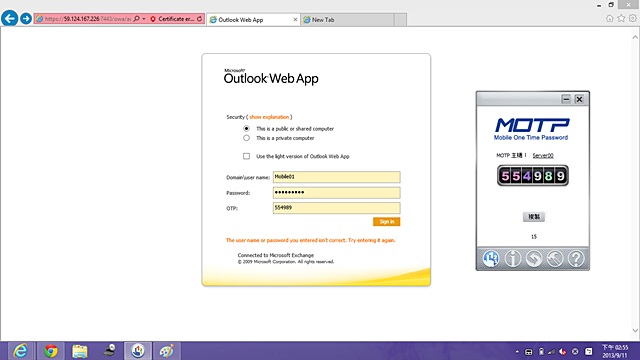Open Internet Explorer from the taskbar
Image resolution: width=640 pixels, height=360 pixels.
(x=20, y=351)
